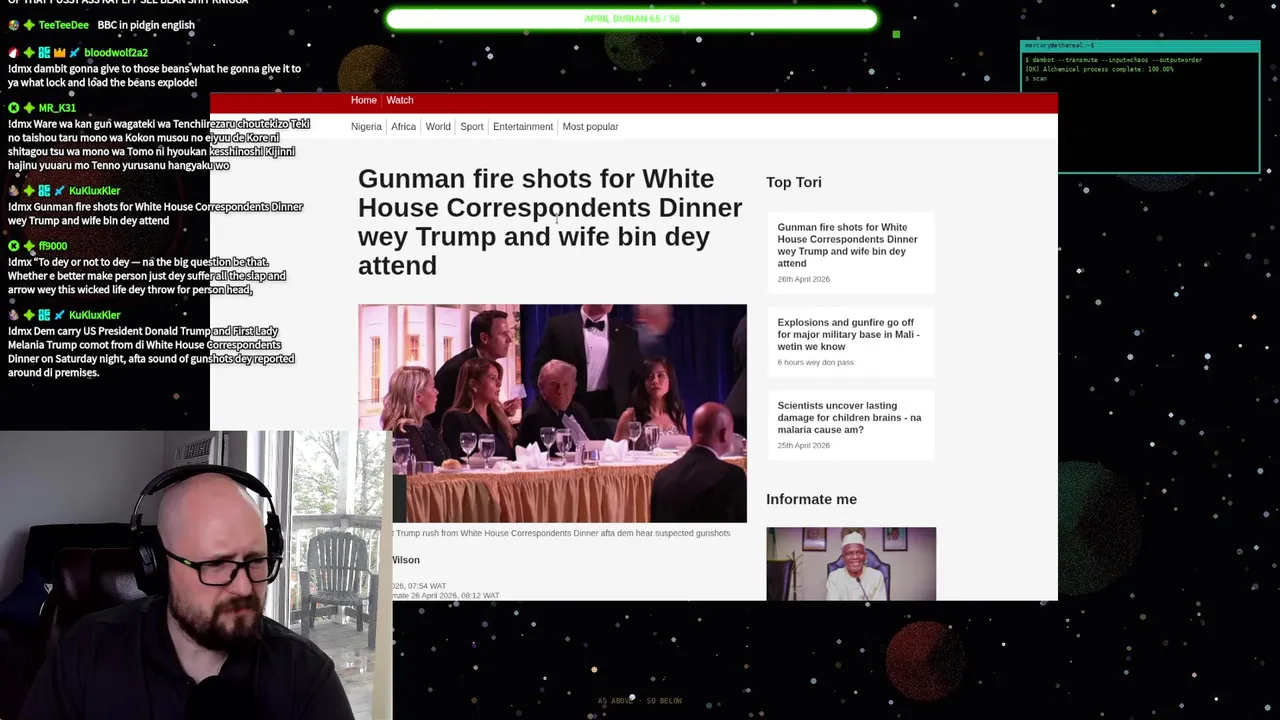Click the green diamond badge beside TeeTeeDee
1280x720 pixels.
(29, 25)
